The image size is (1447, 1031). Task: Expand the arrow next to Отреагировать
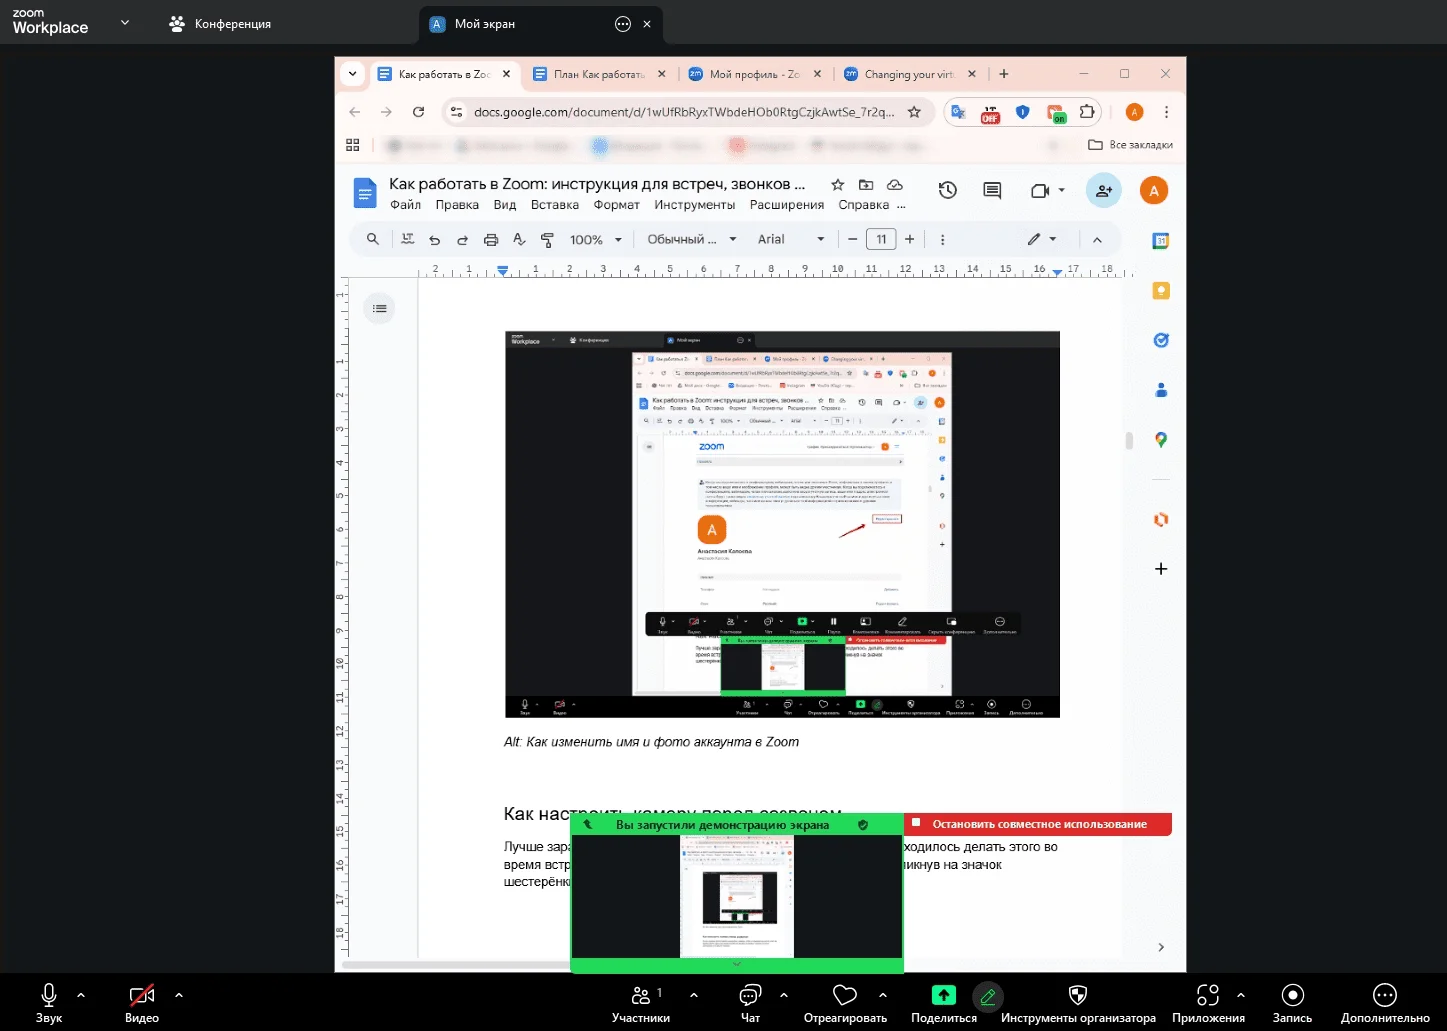[883, 995]
